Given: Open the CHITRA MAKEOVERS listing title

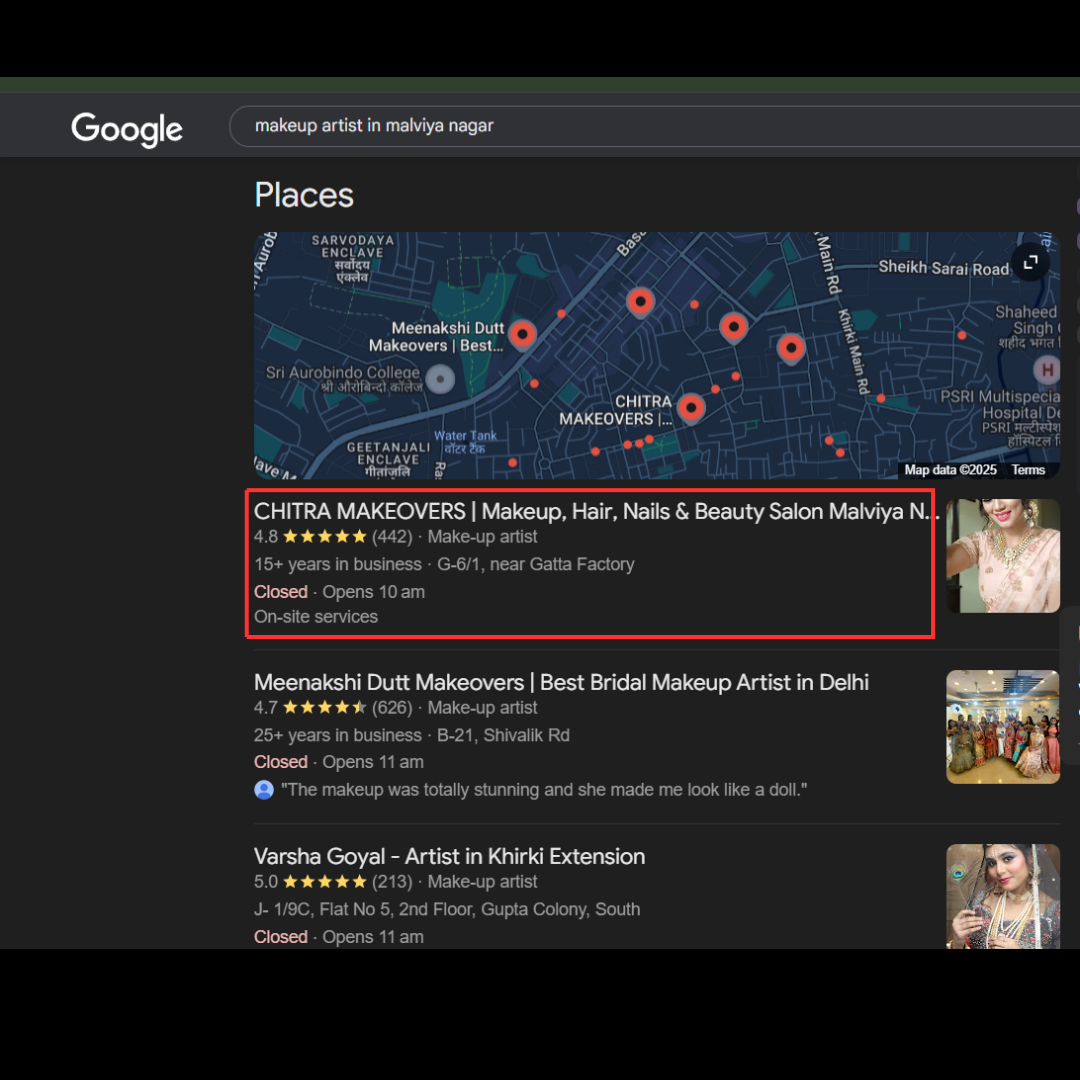Looking at the screenshot, I should click(595, 512).
